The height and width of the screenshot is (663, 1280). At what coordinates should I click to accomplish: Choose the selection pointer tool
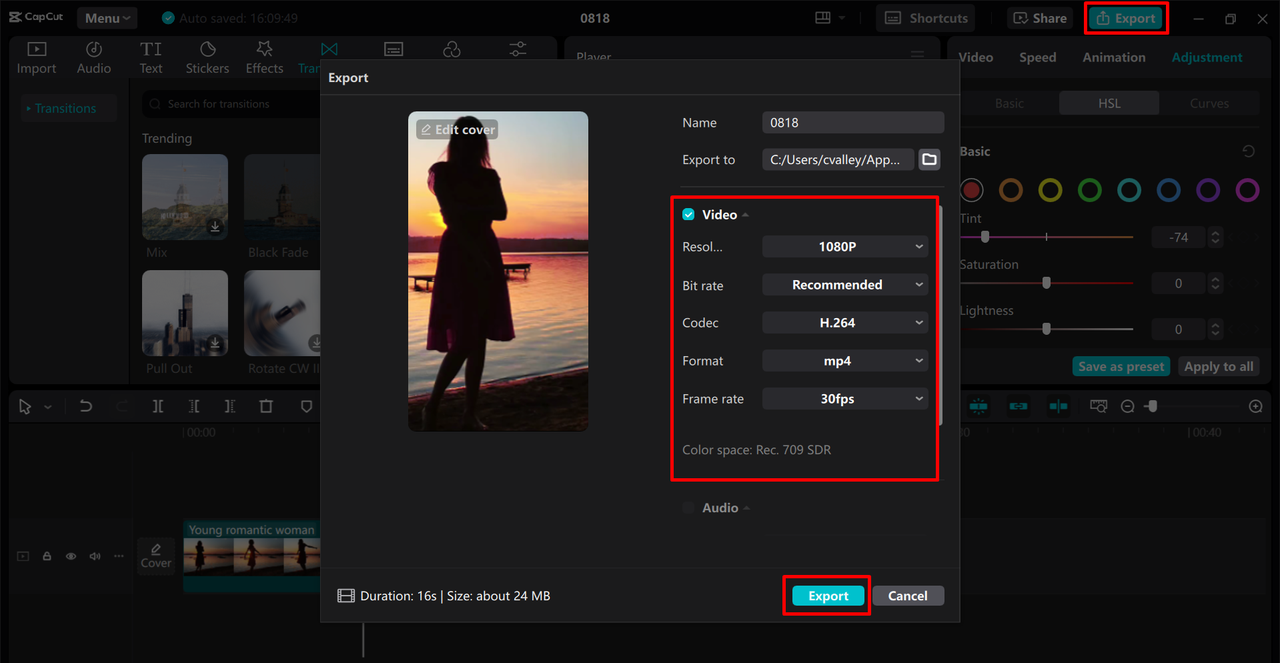click(25, 407)
